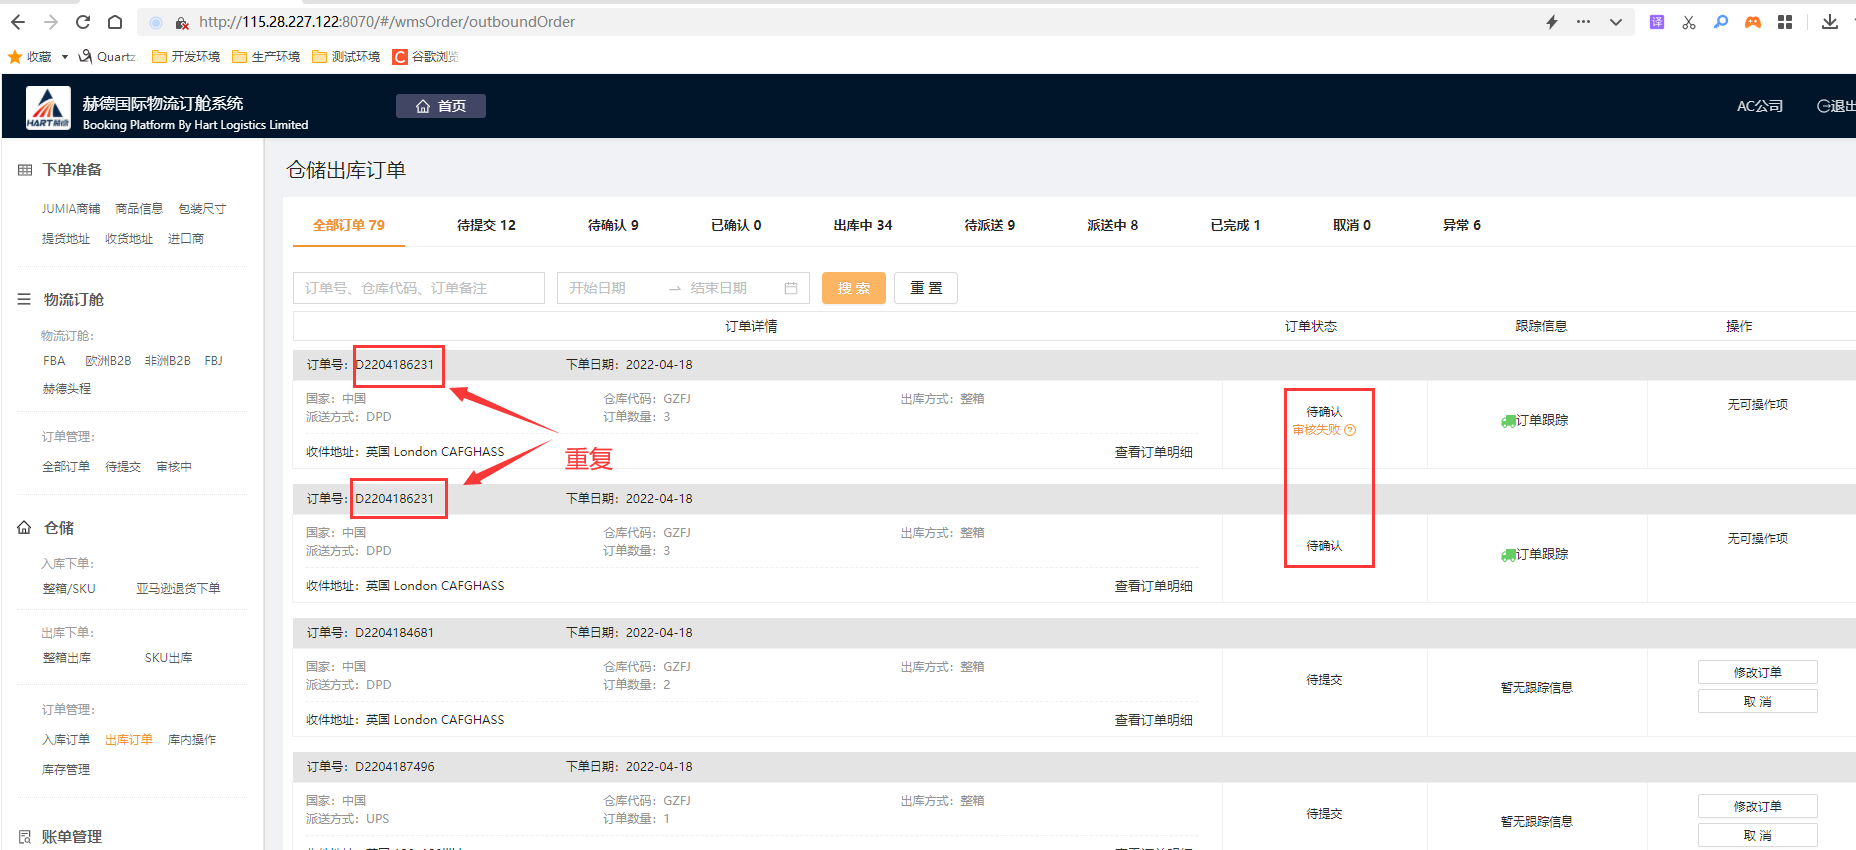Click the game controller toolbar icon

pyautogui.click(x=1753, y=22)
